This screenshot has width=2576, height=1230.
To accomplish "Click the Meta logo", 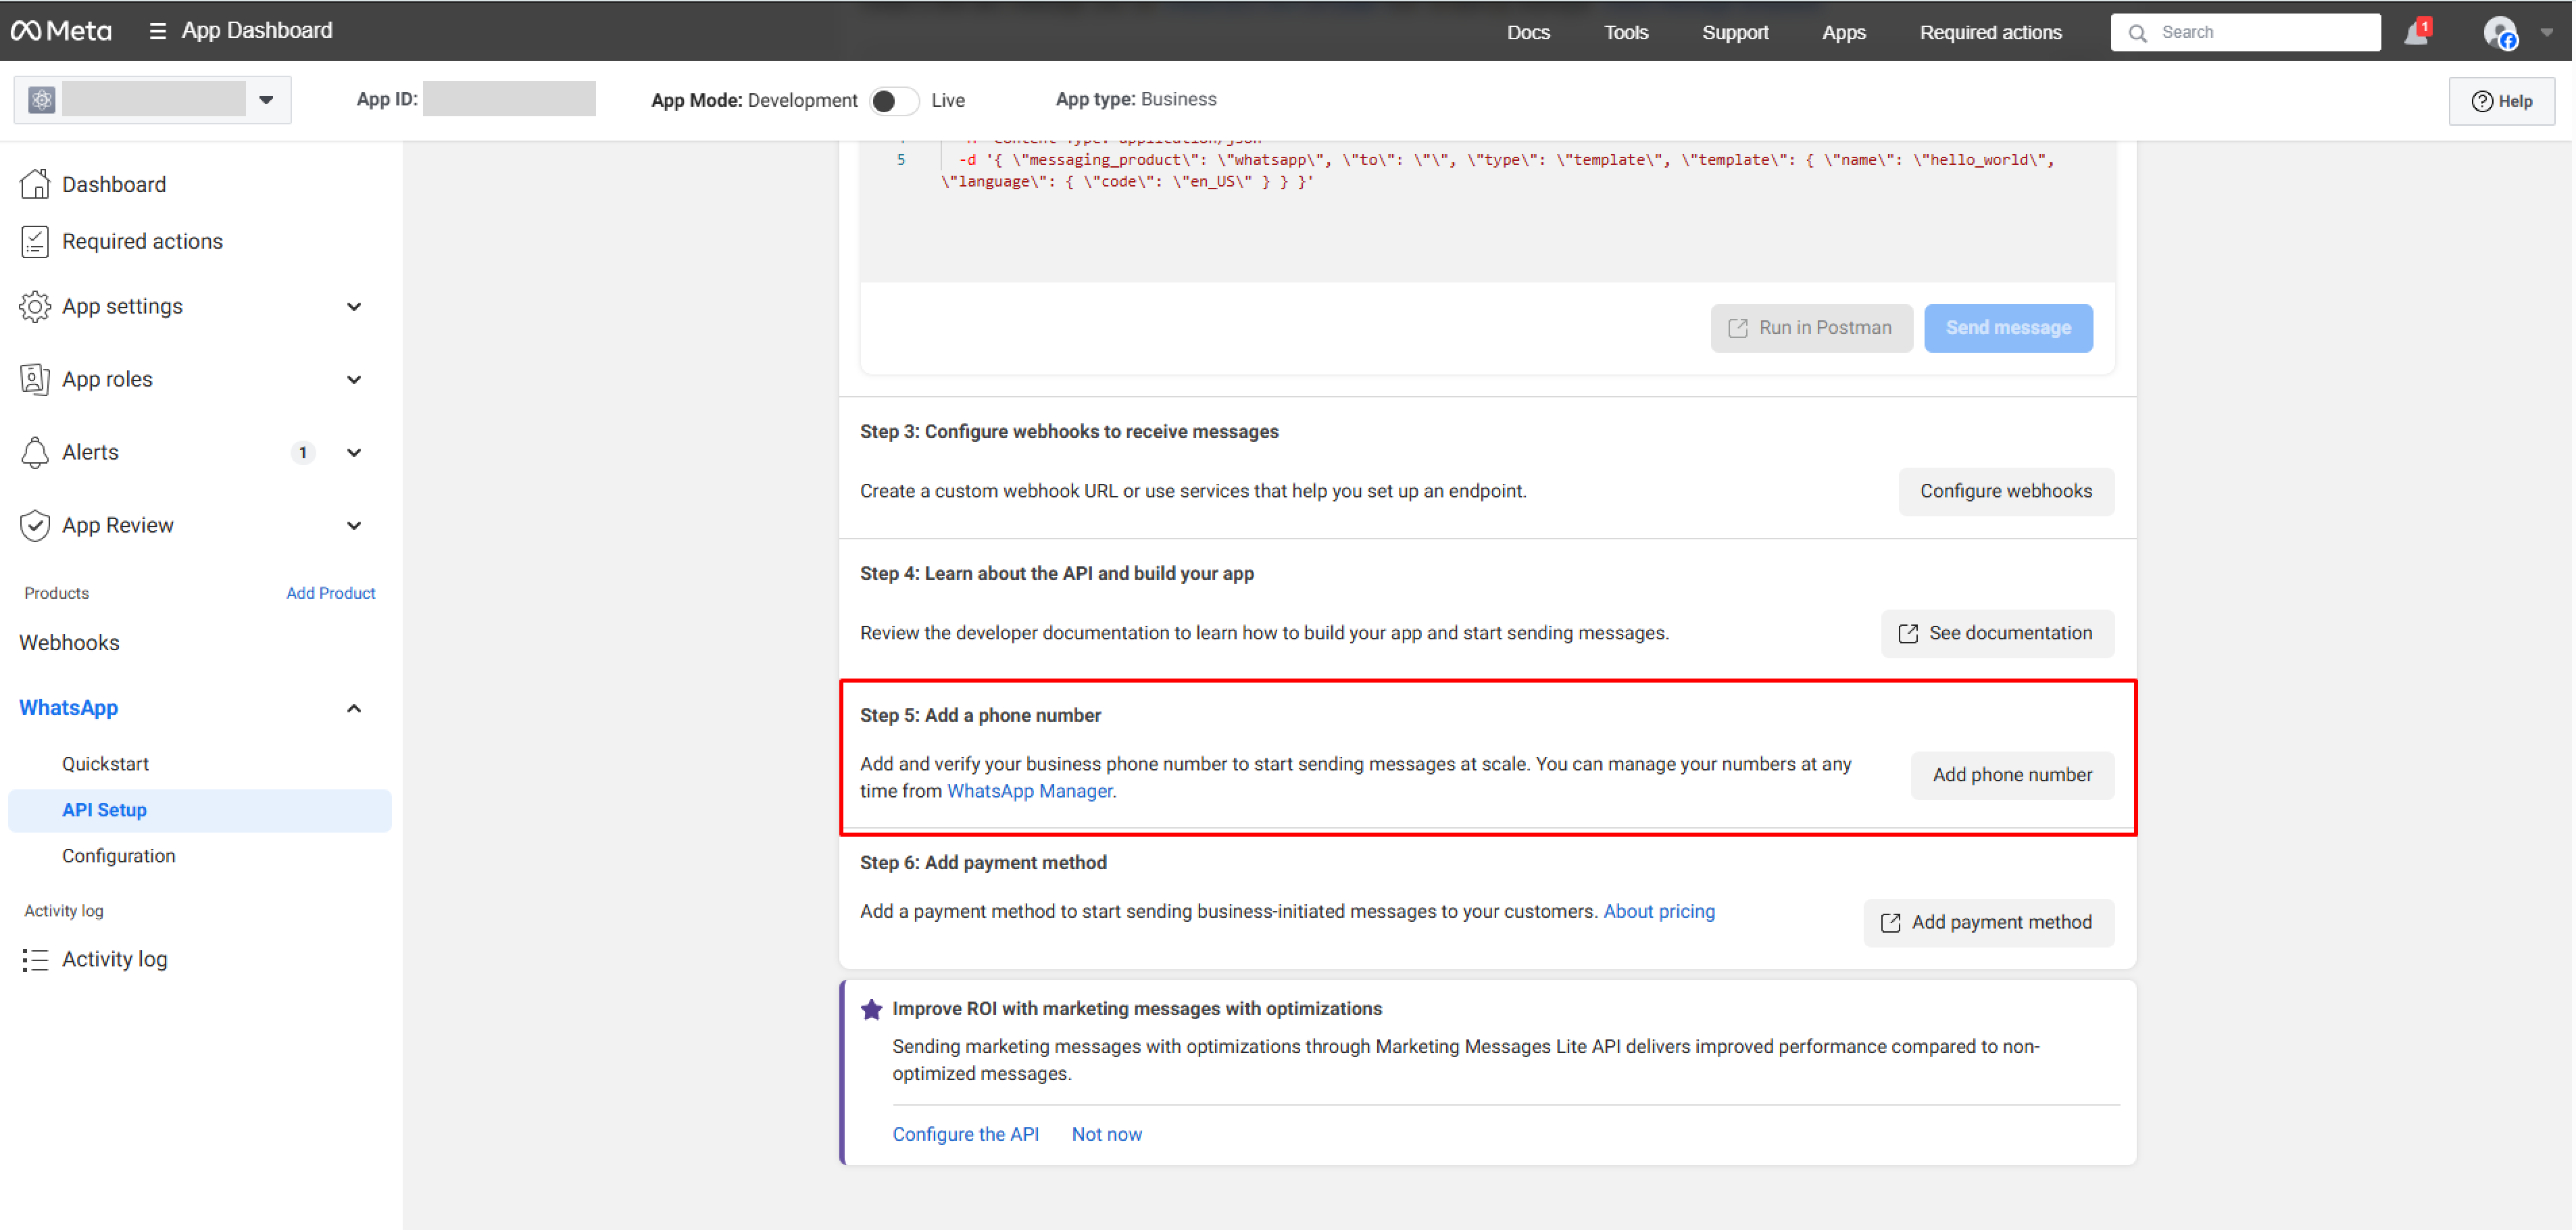I will (62, 30).
